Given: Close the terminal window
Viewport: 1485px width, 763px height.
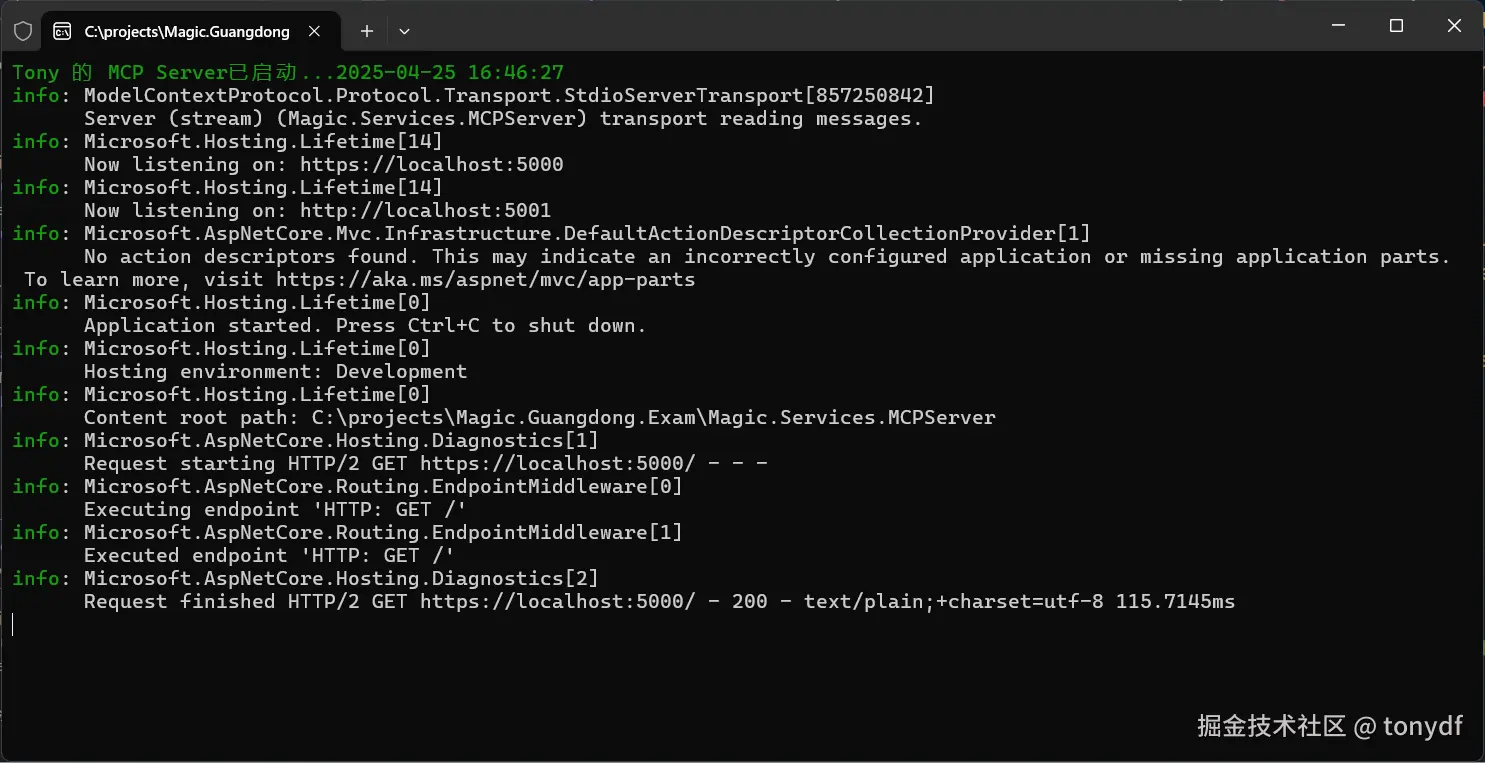Looking at the screenshot, I should (x=1455, y=26).
